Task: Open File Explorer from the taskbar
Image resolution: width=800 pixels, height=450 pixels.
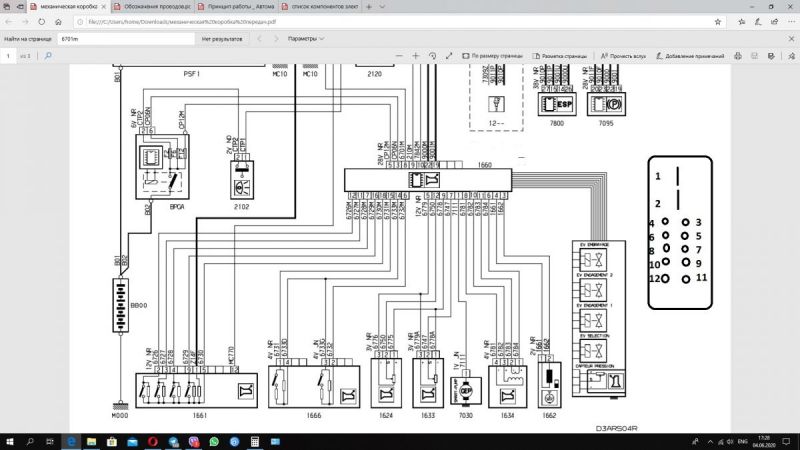Action: (91, 441)
